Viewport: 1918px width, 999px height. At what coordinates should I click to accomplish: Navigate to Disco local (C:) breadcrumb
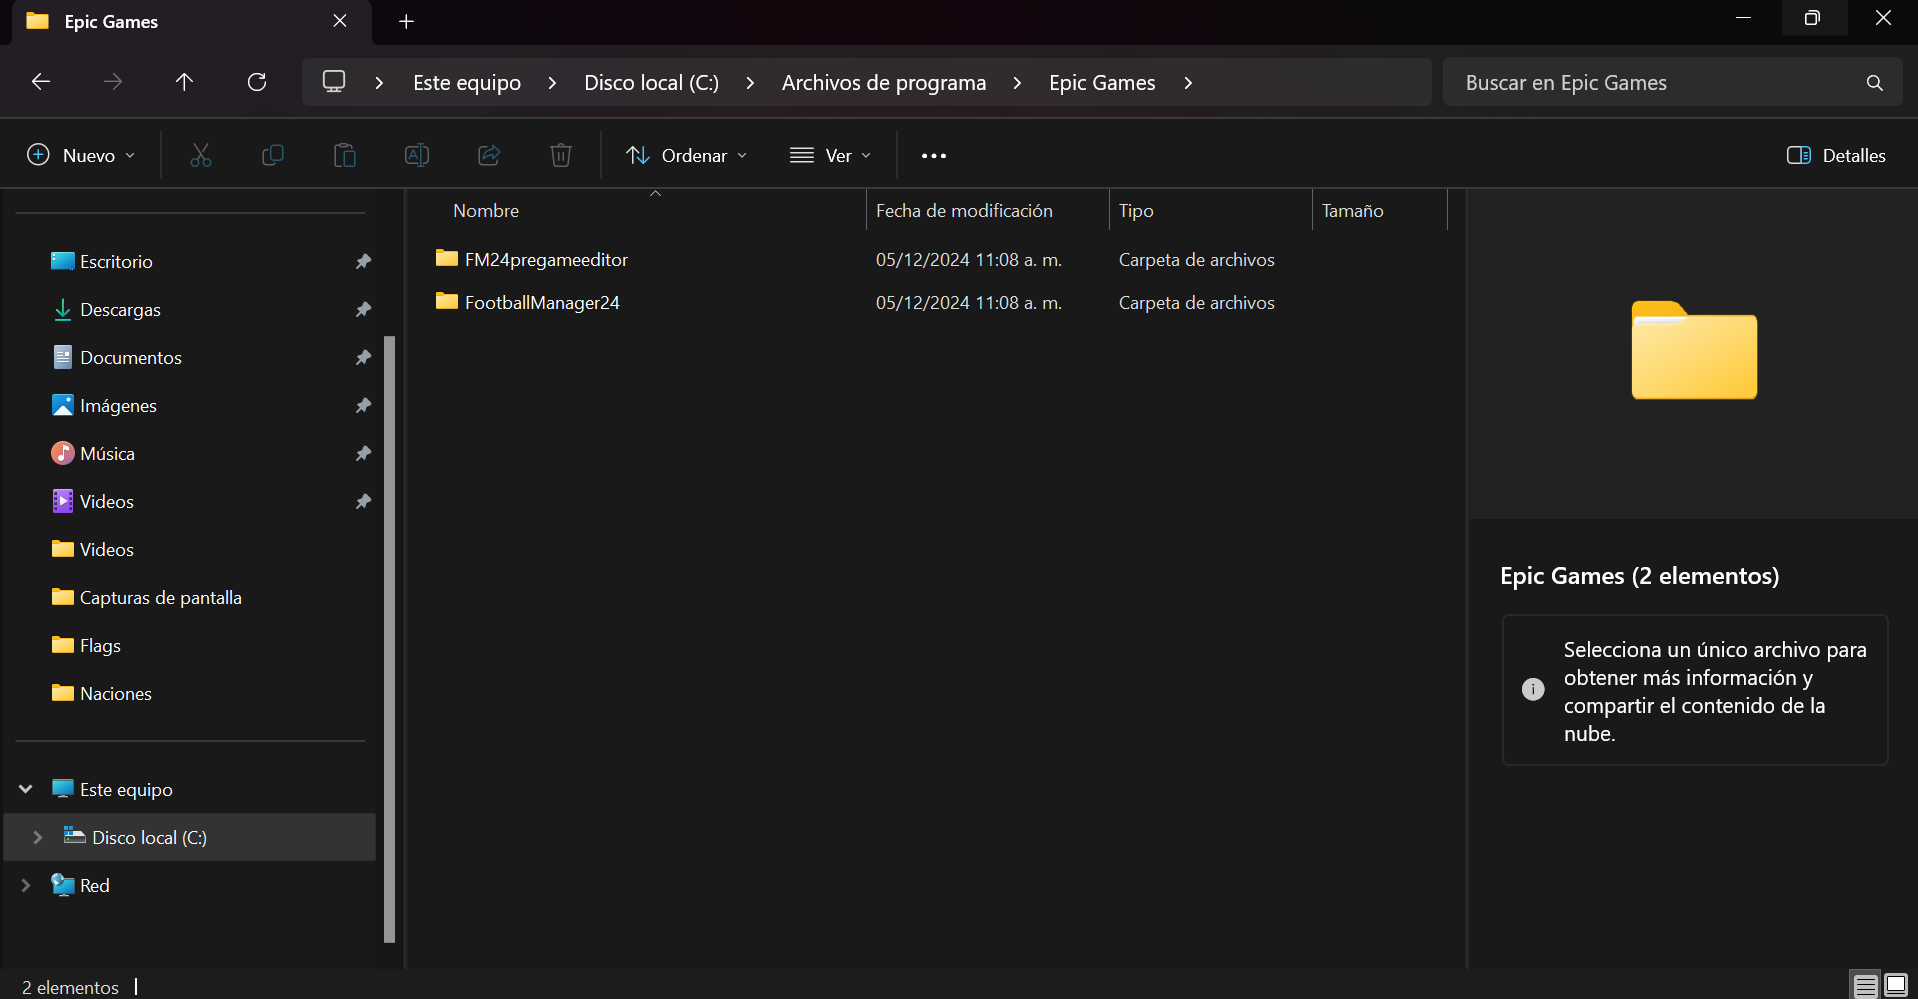(x=651, y=83)
